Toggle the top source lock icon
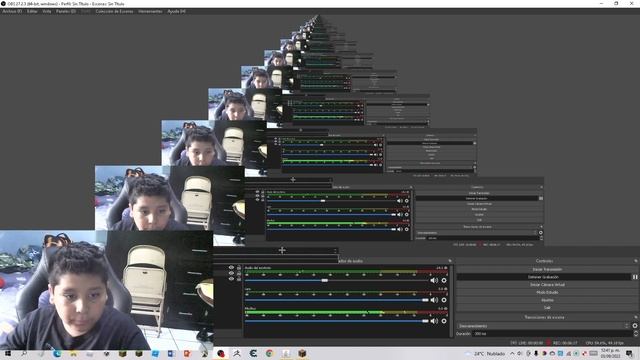The width and height of the screenshot is (640, 360). click(x=239, y=267)
